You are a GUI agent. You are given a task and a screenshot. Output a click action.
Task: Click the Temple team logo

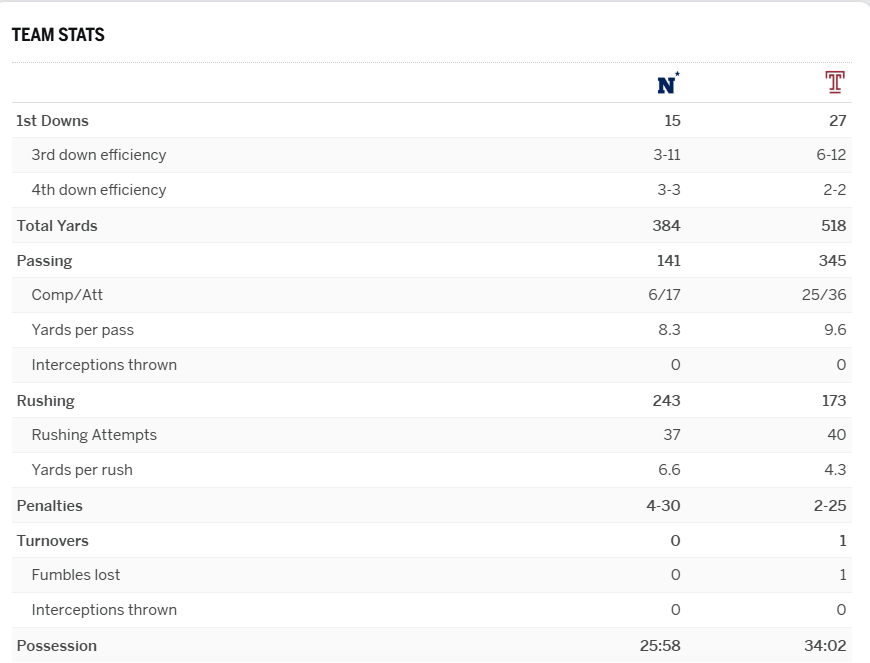pos(835,83)
